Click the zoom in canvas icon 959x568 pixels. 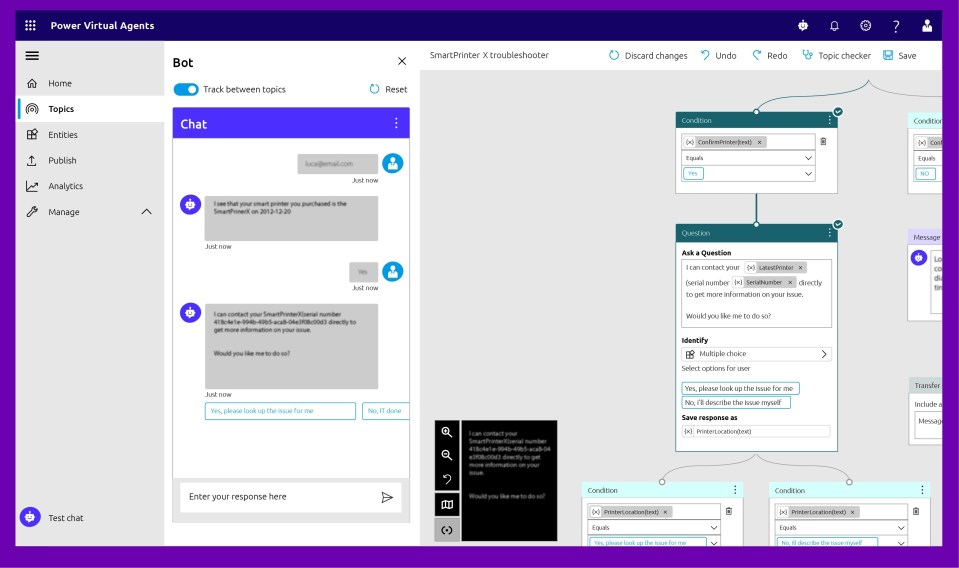447,432
